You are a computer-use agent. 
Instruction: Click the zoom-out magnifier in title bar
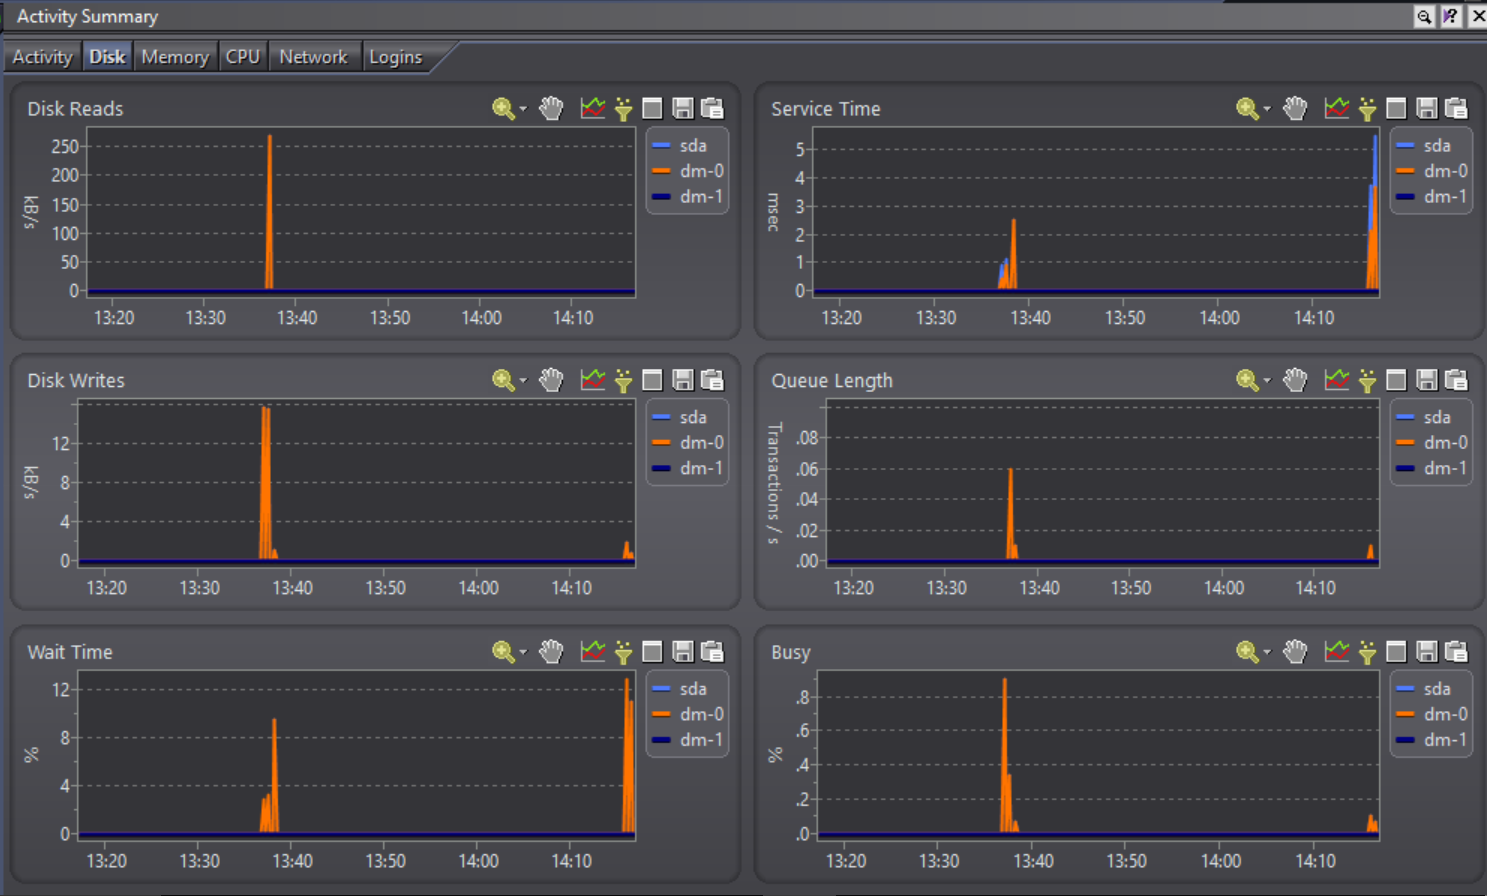tap(1423, 16)
